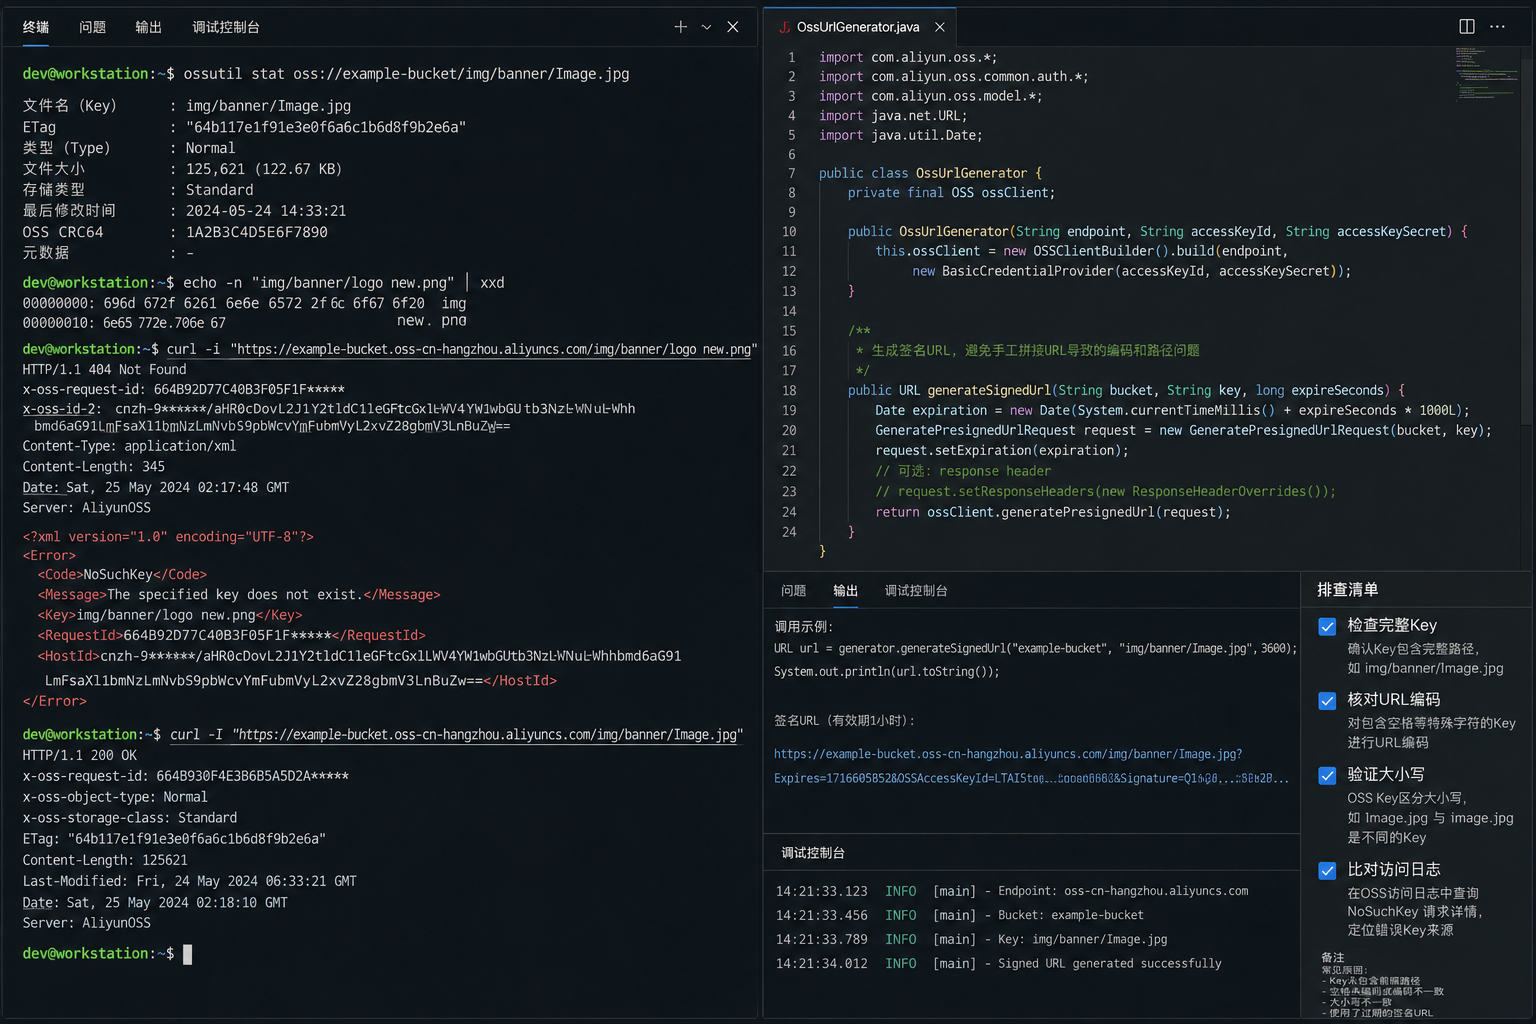The image size is (1536, 1024).
Task: Open terminal dropdown chevron
Action: (706, 27)
